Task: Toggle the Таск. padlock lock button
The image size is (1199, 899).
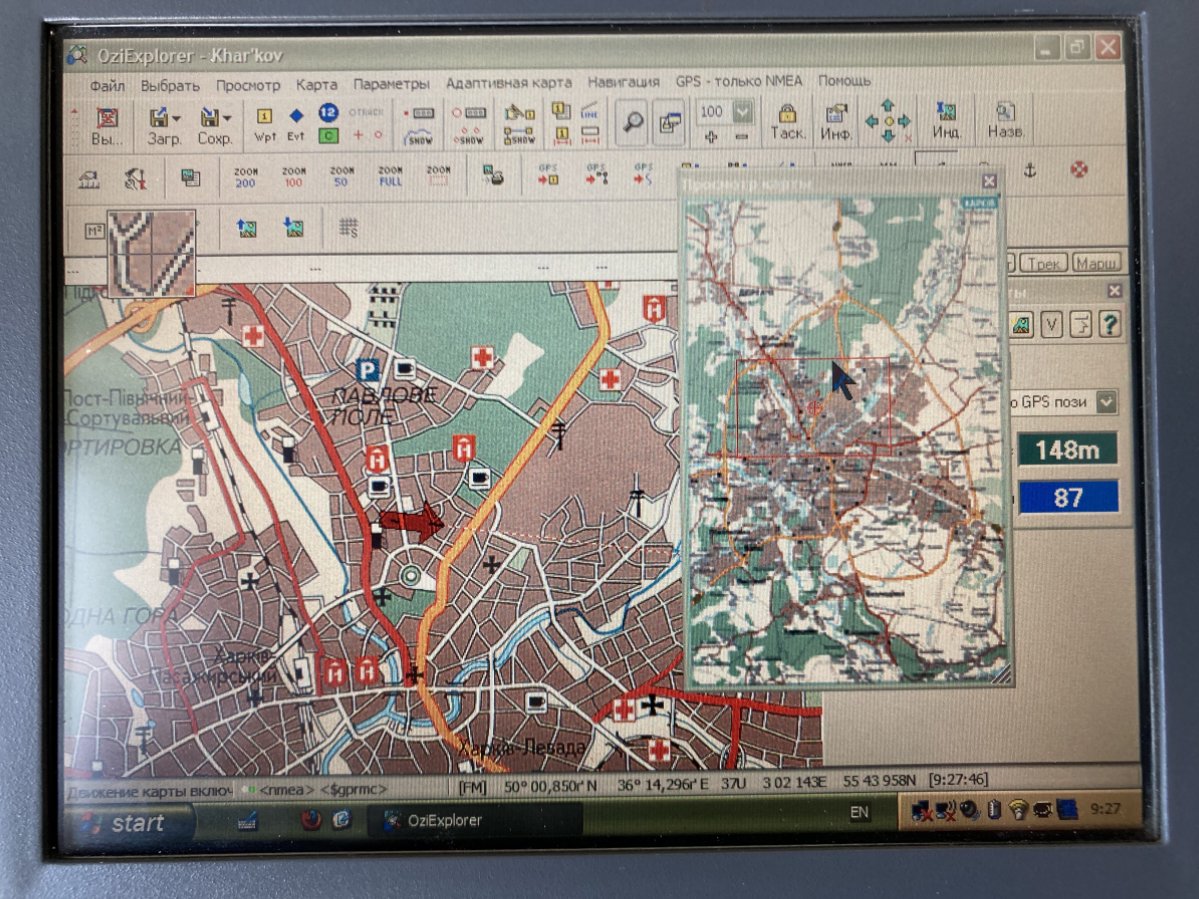Action: pos(787,122)
